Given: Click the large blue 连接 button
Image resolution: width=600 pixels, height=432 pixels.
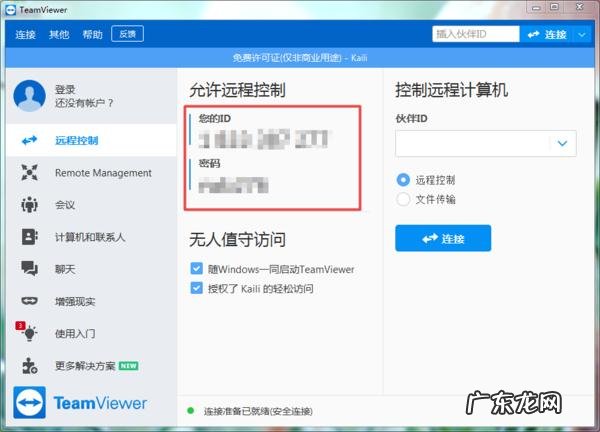Looking at the screenshot, I should (443, 238).
